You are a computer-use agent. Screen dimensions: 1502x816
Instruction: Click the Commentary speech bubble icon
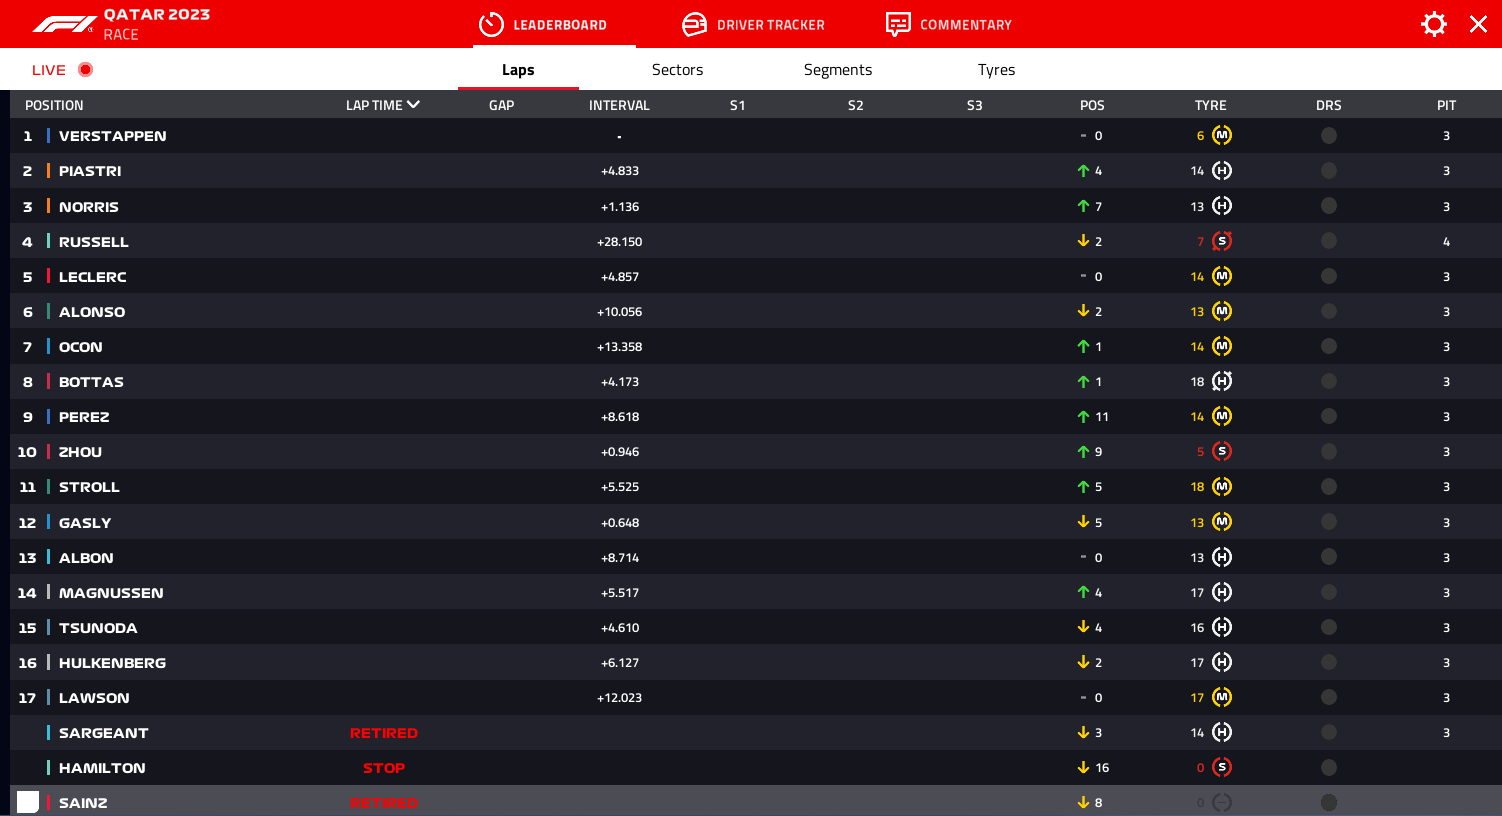pos(898,24)
